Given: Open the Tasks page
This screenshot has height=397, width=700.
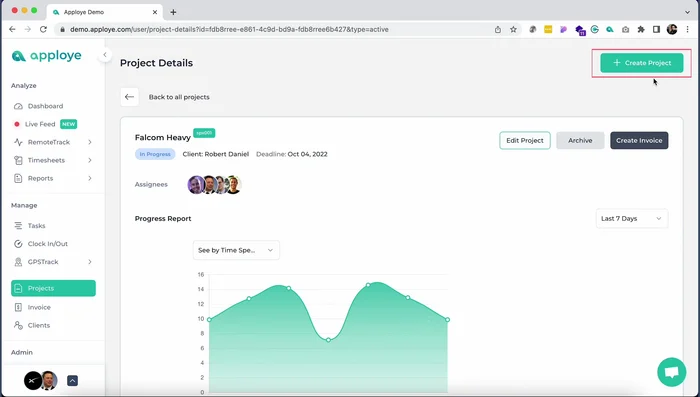Looking at the screenshot, I should click(36, 226).
